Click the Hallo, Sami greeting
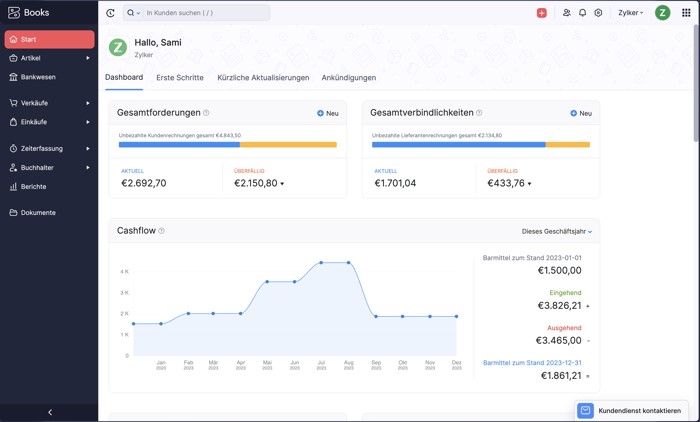 pyautogui.click(x=158, y=42)
